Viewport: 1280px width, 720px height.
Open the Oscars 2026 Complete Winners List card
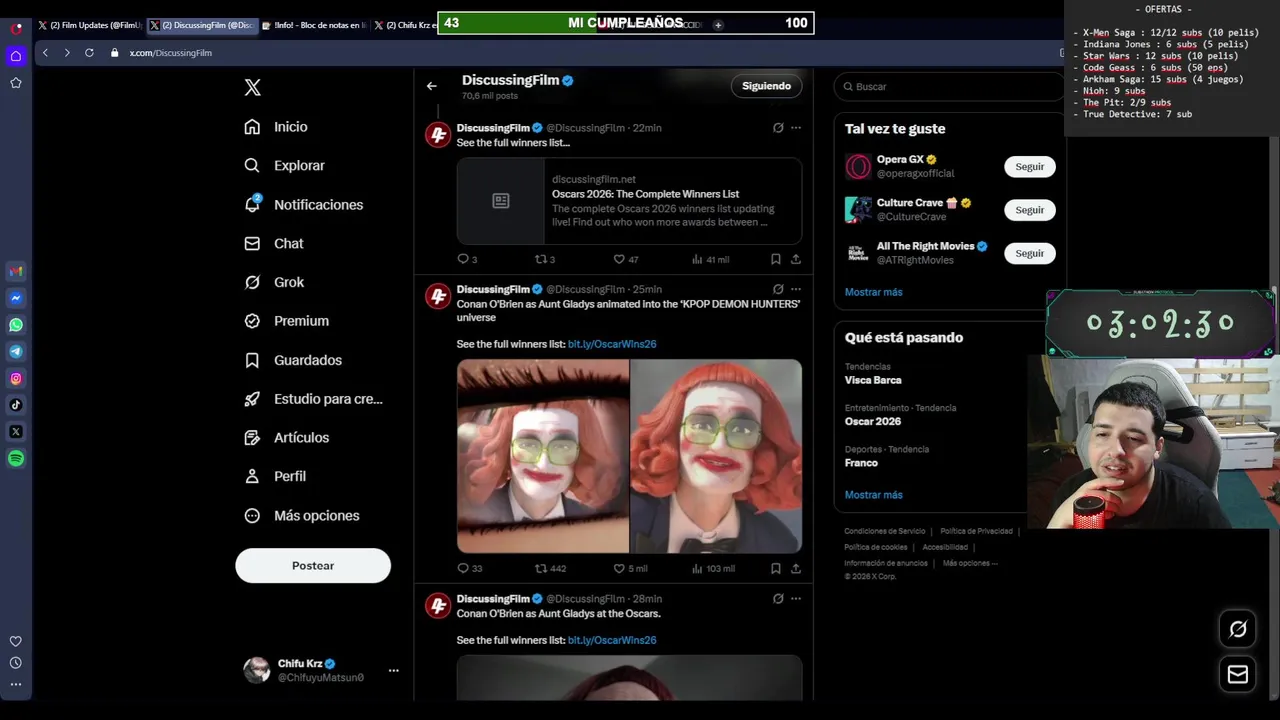[629, 201]
